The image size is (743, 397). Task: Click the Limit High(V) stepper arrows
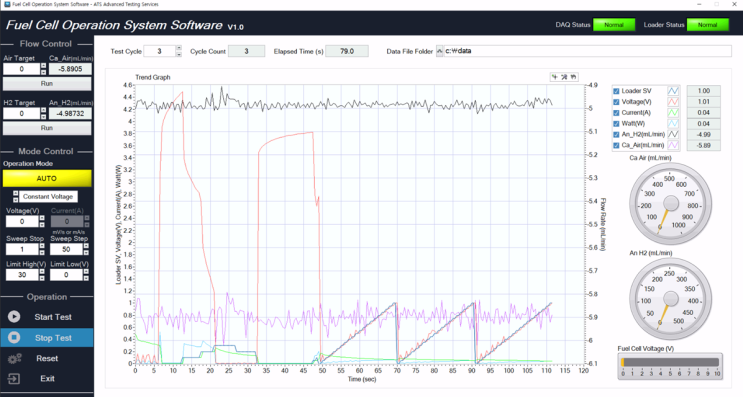click(x=42, y=275)
